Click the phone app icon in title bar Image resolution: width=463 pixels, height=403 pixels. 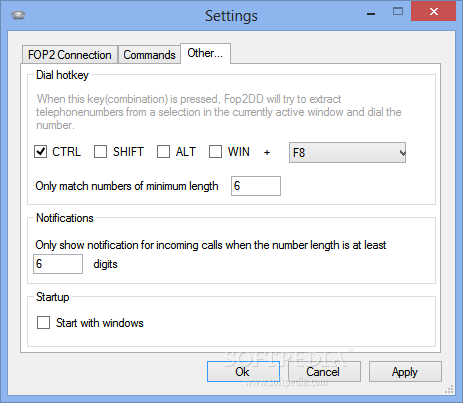18,15
